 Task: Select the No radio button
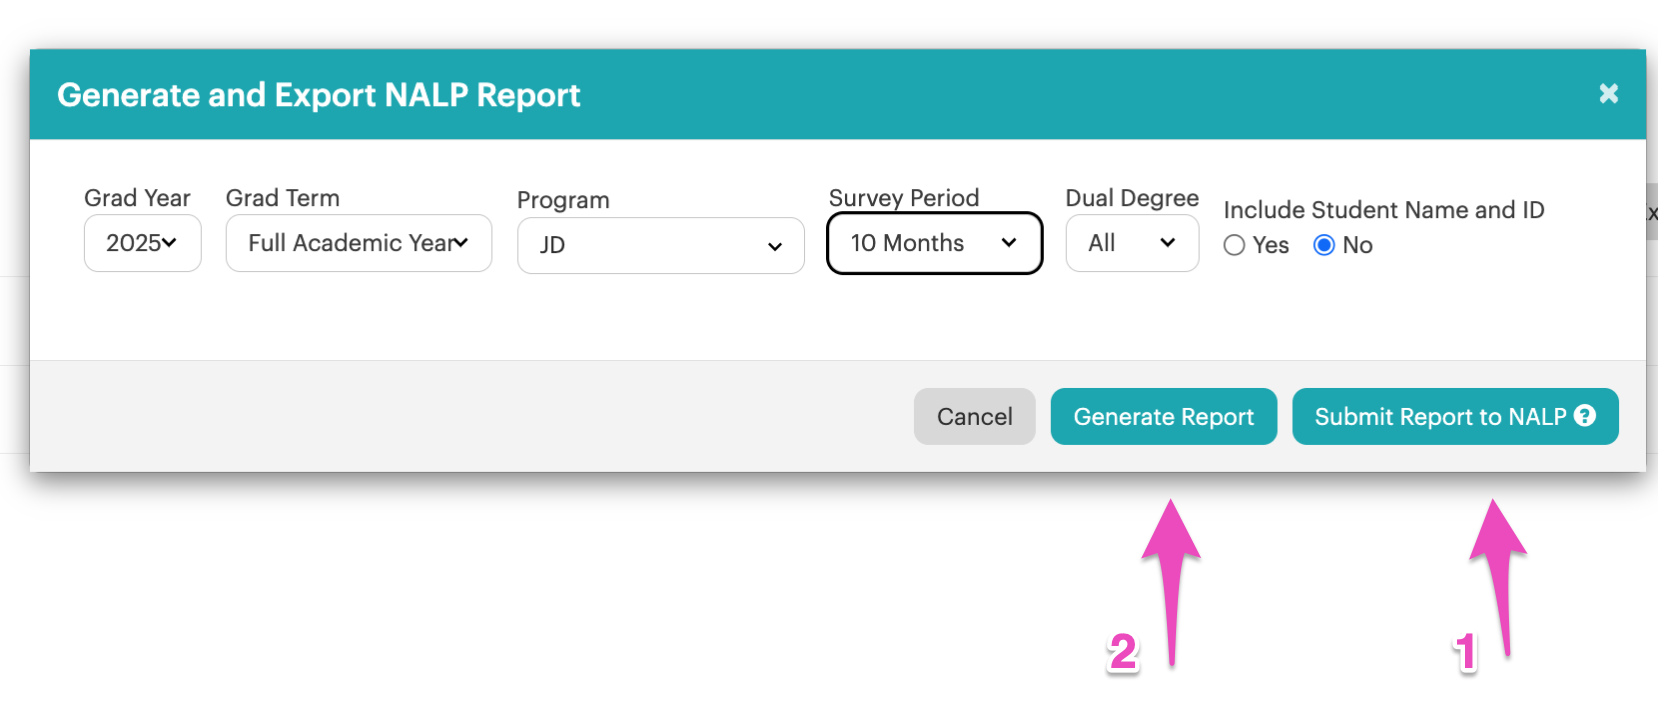tap(1324, 245)
